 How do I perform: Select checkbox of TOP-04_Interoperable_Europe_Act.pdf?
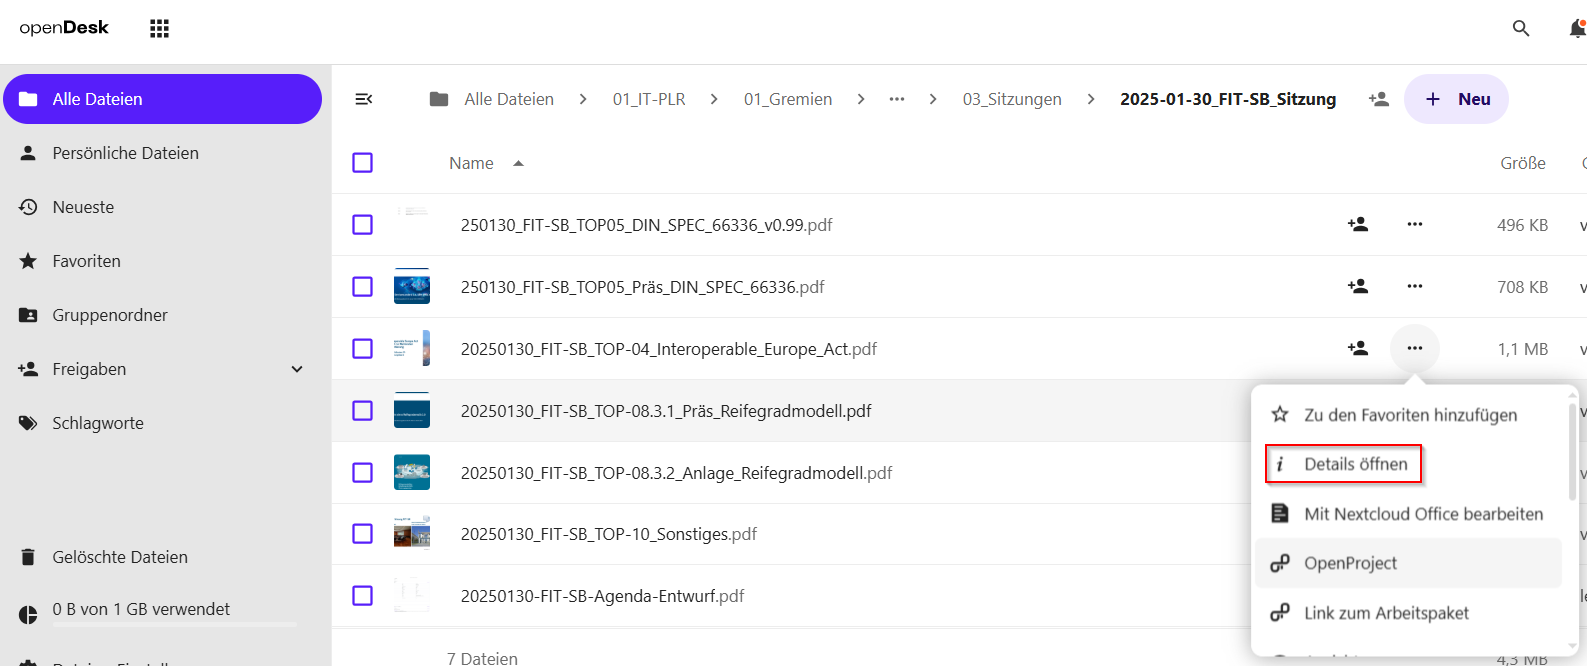tap(363, 349)
